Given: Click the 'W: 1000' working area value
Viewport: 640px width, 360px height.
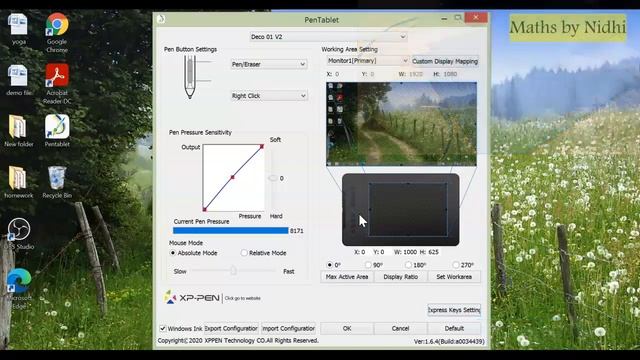Looking at the screenshot, I should coord(405,252).
